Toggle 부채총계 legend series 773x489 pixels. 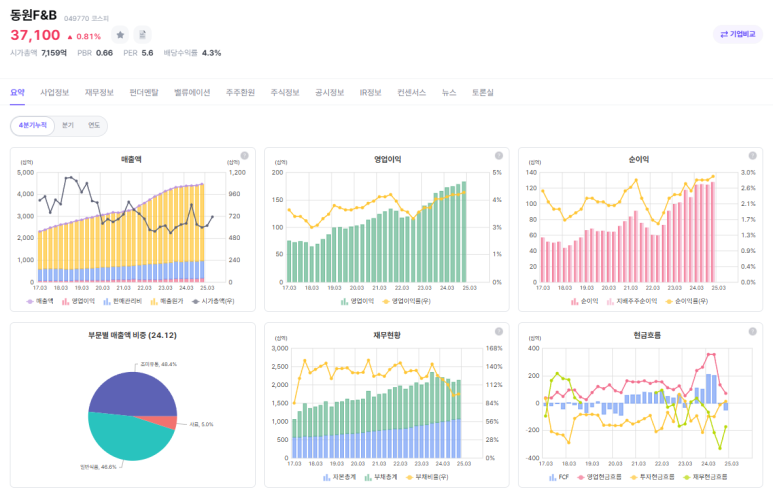pos(381,477)
